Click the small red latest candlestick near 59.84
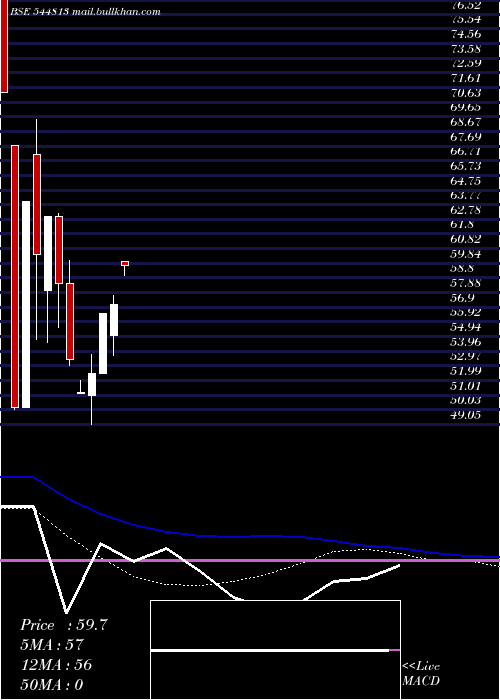 (125, 263)
